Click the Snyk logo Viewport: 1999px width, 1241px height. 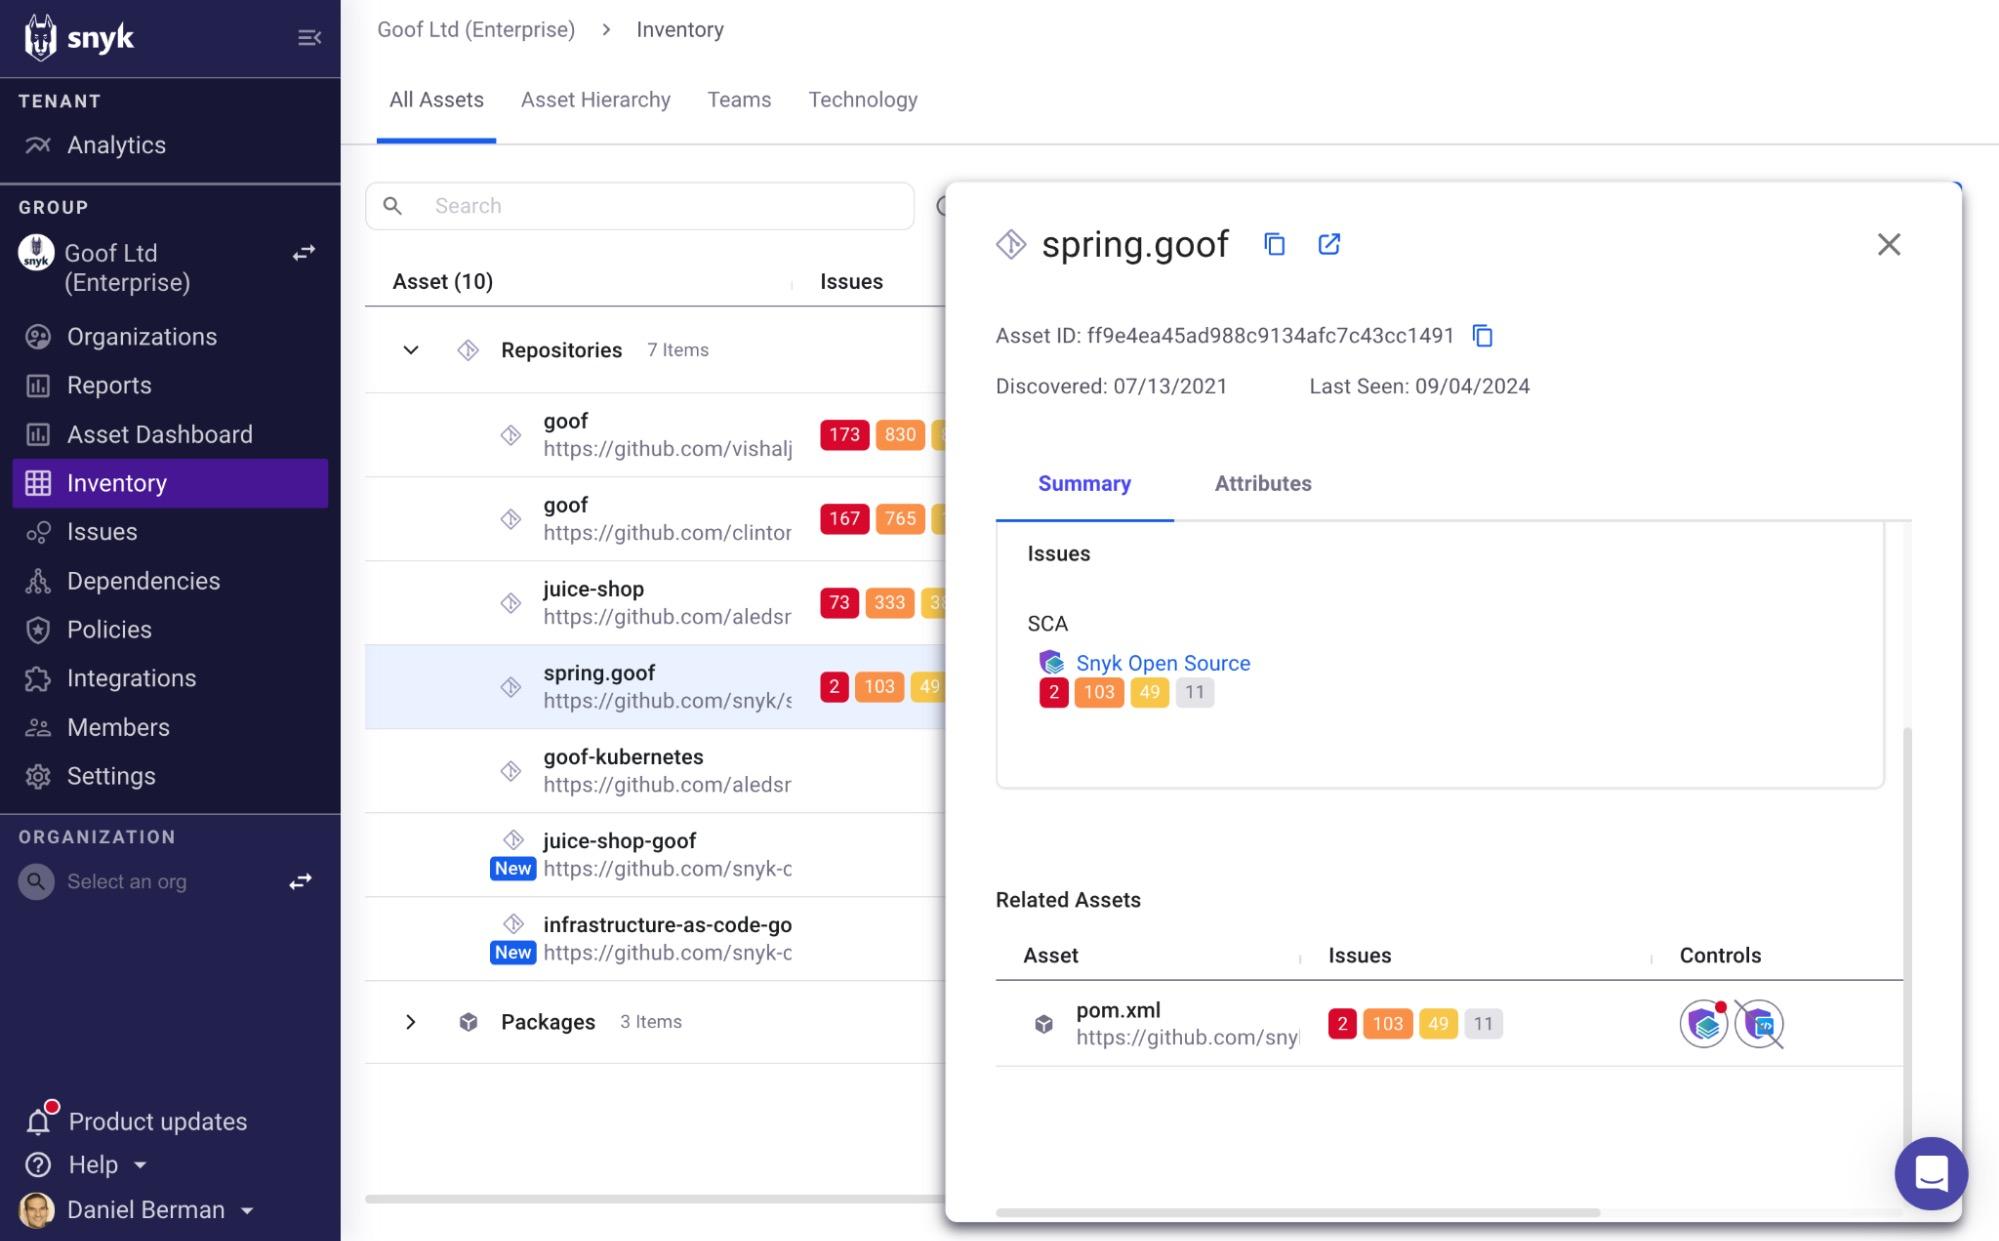click(78, 38)
